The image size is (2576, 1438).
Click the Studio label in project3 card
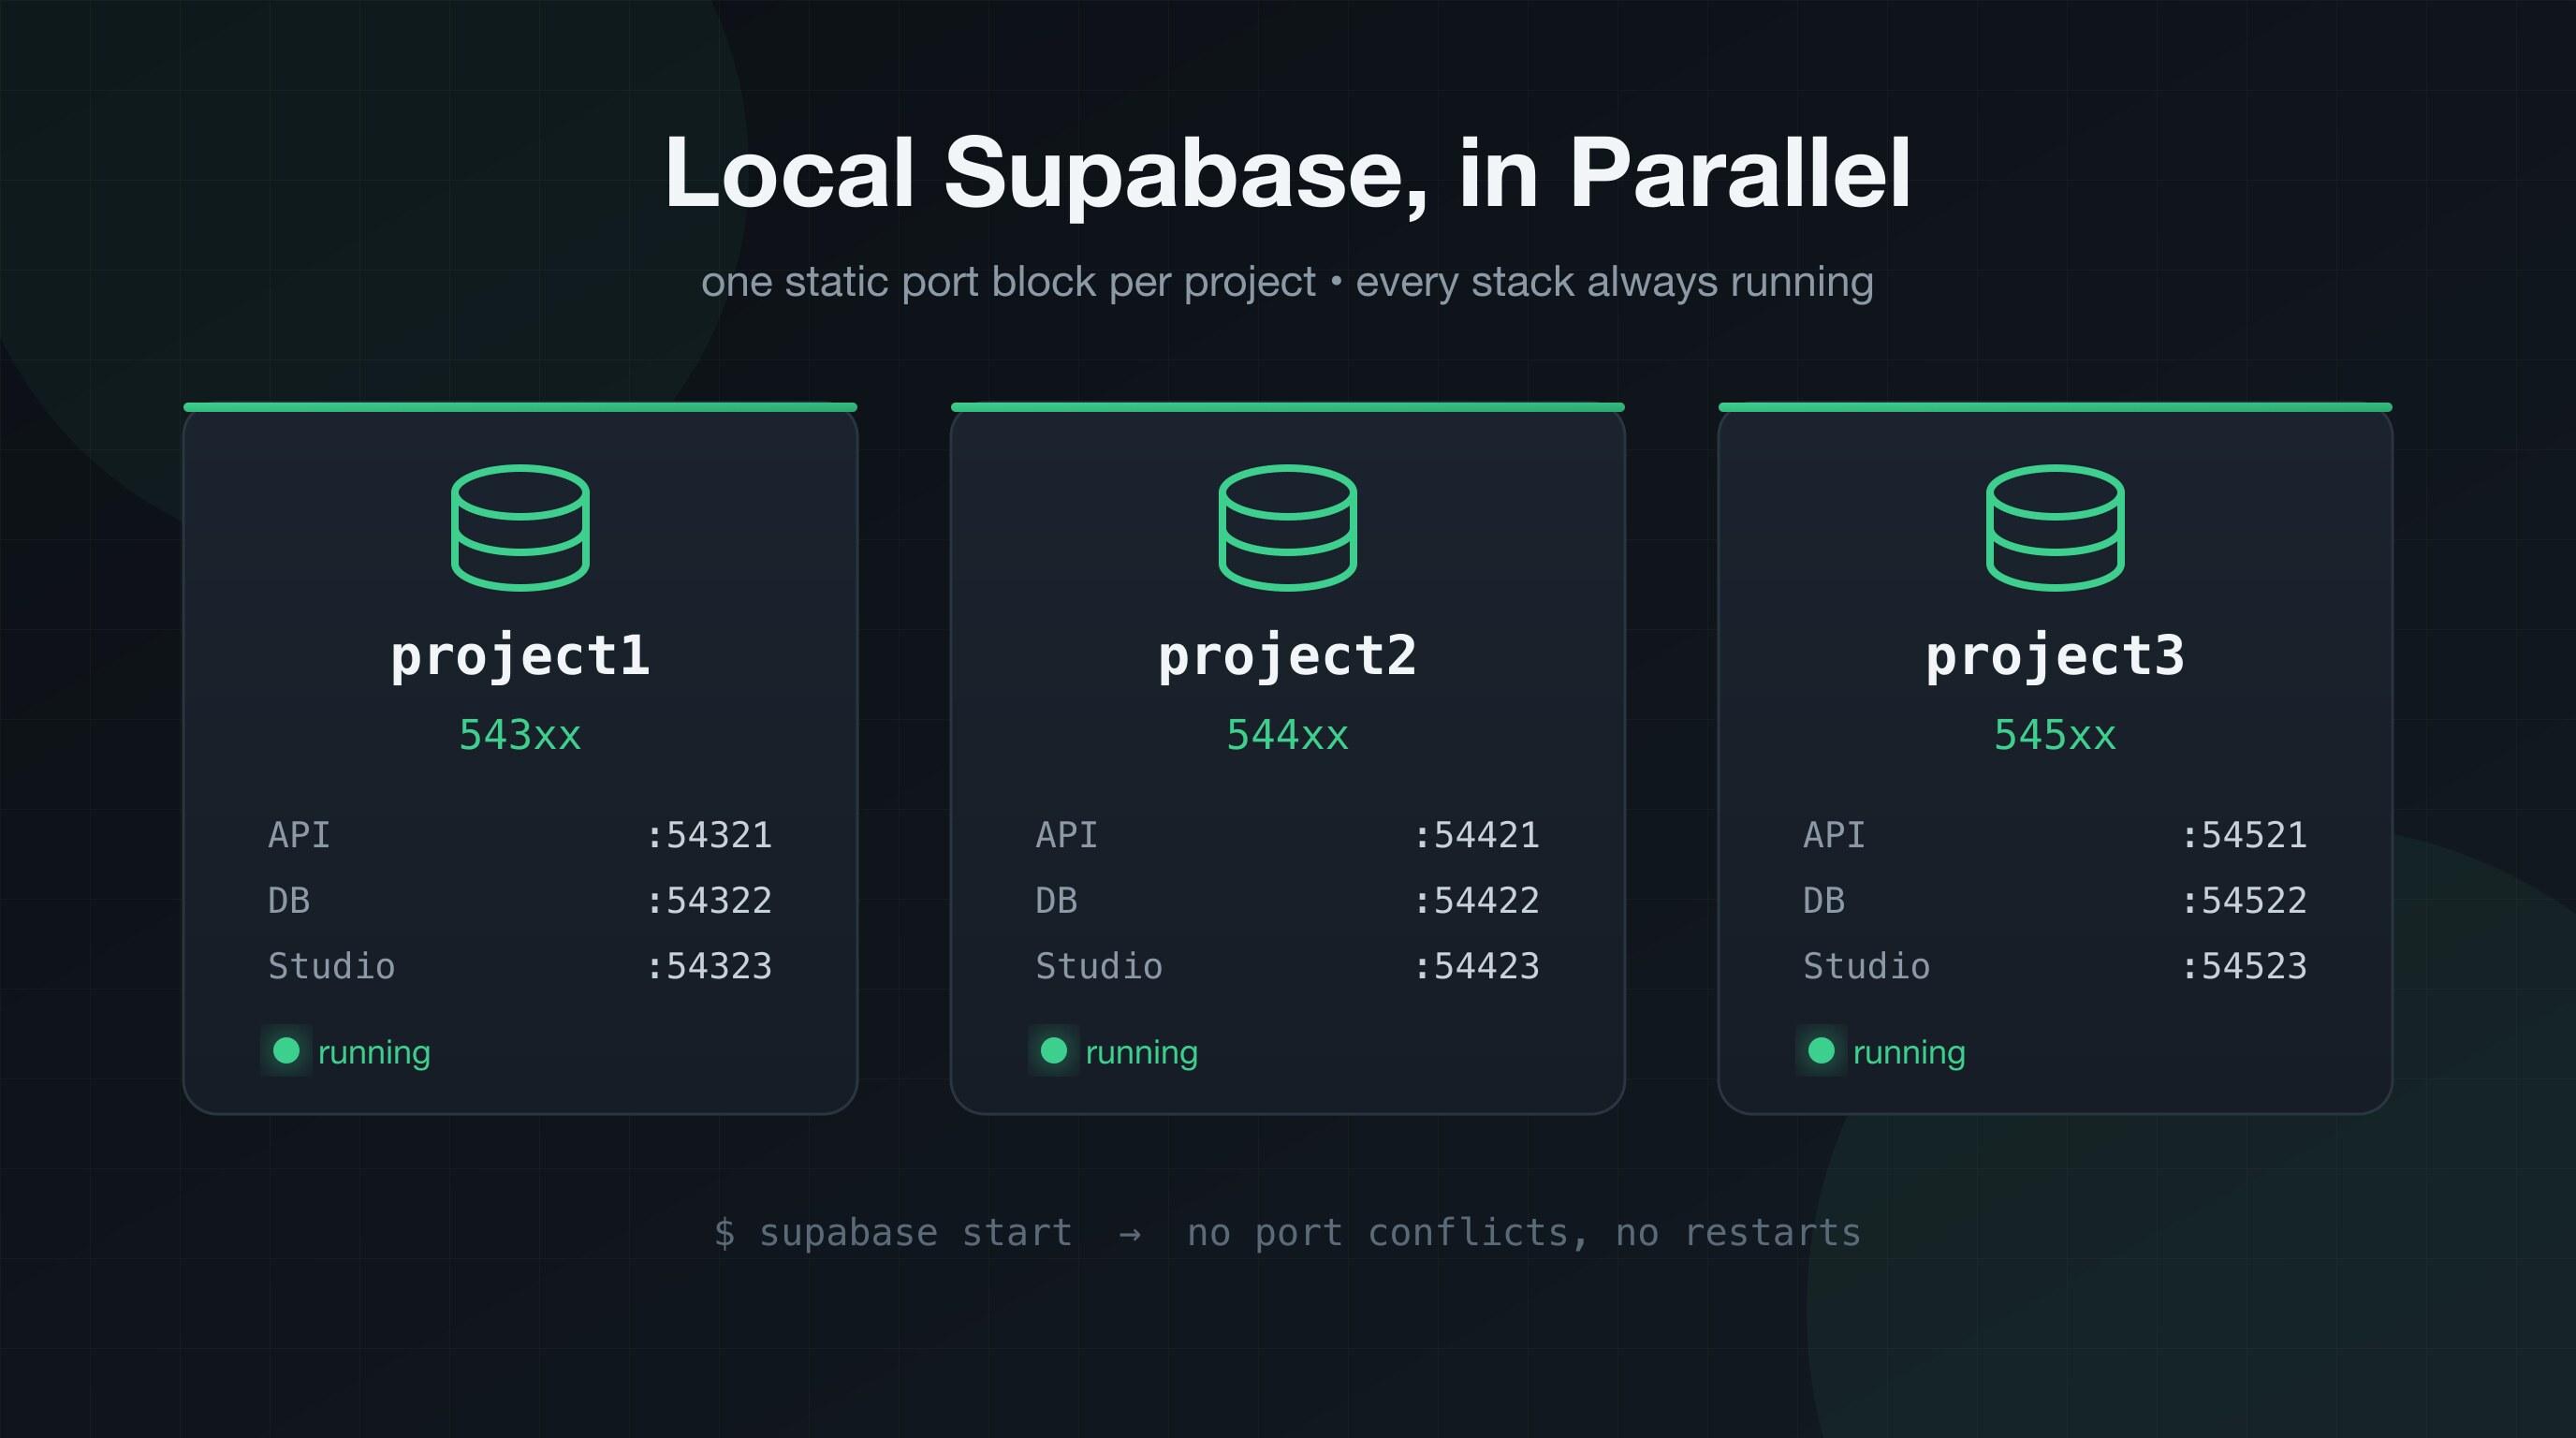(1866, 966)
